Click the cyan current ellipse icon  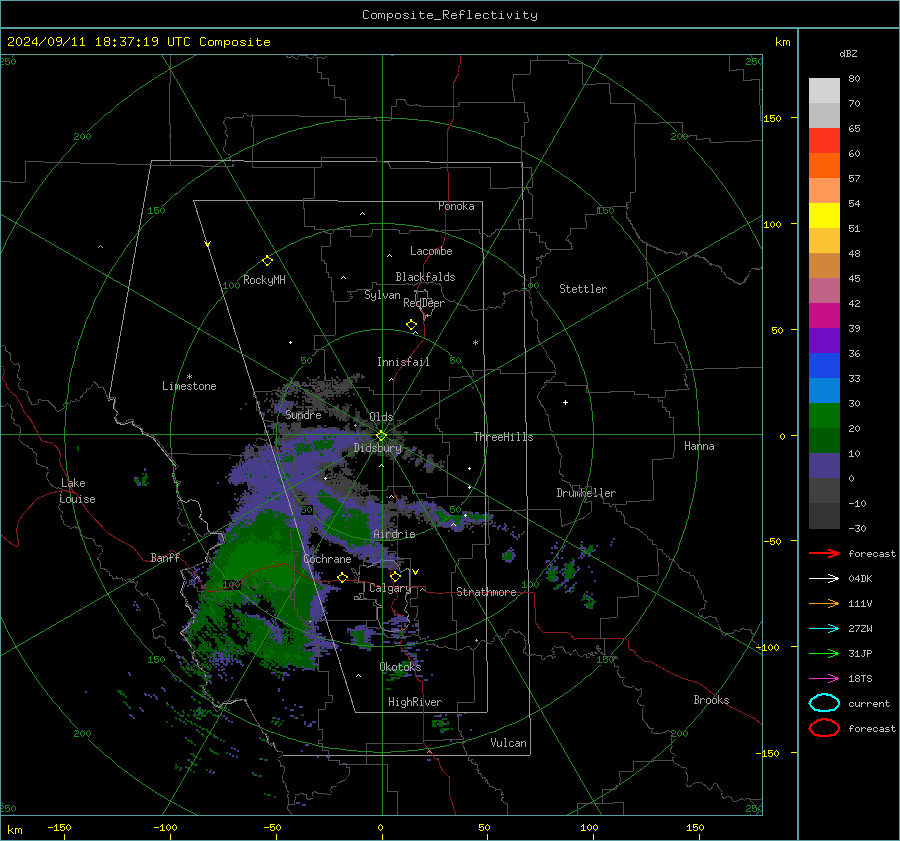tap(824, 703)
